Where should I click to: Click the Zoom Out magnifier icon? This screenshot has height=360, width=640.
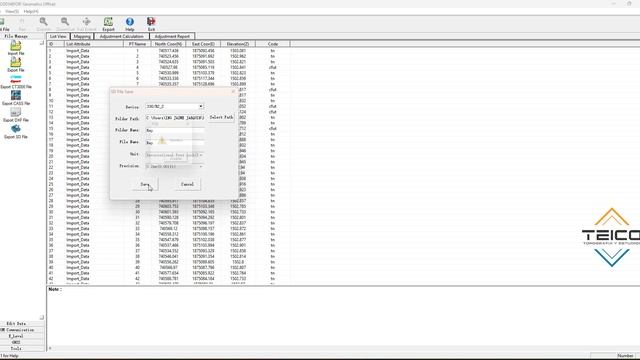point(65,24)
